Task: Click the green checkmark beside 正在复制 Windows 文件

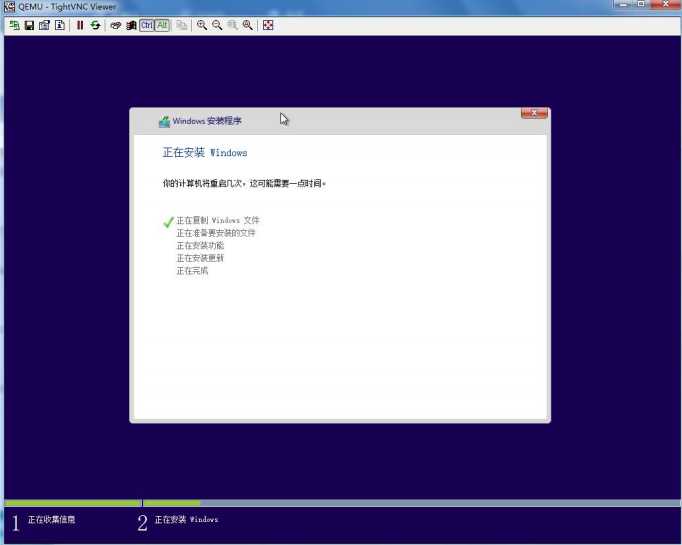Action: (168, 222)
